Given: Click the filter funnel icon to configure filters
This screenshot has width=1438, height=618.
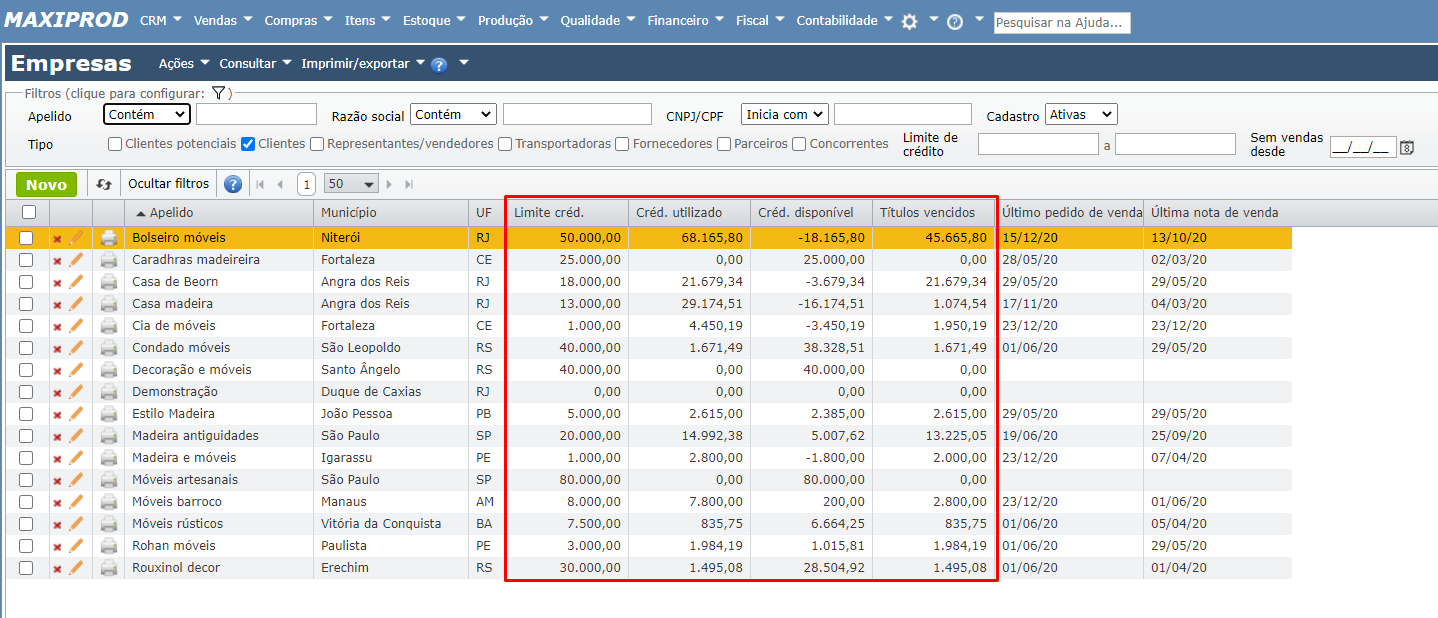Looking at the screenshot, I should pos(220,93).
